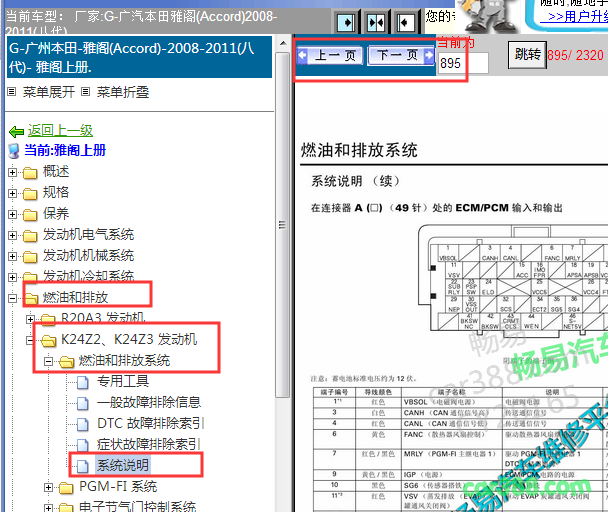Click the sidebar scrollbar up arrow
608x512 pixels.
tap(283, 43)
